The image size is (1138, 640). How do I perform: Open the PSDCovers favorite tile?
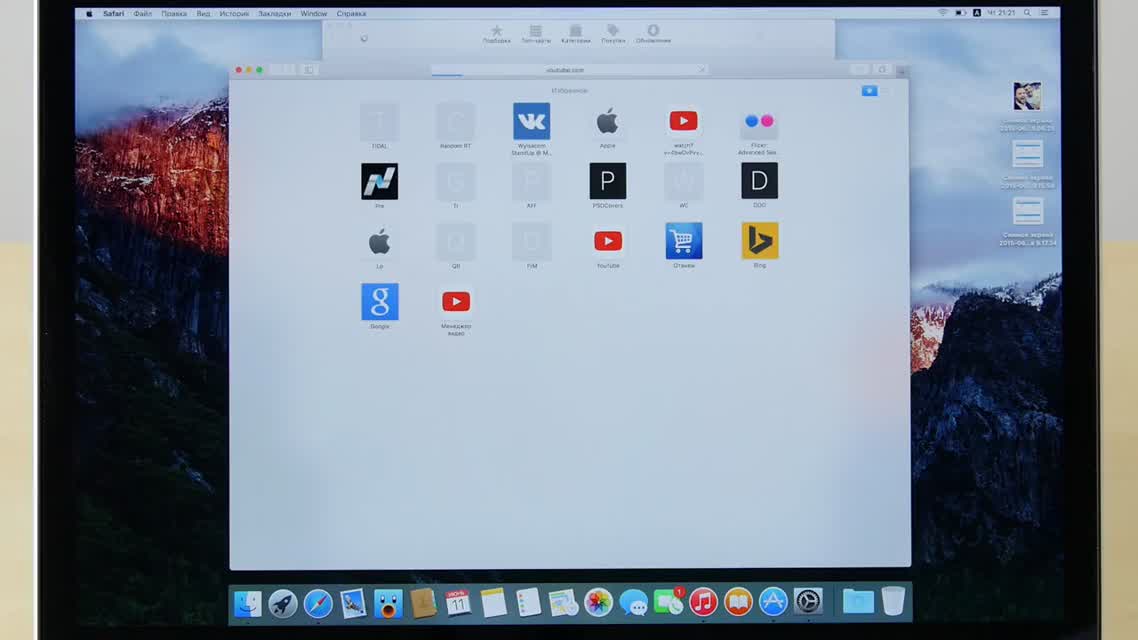point(607,181)
